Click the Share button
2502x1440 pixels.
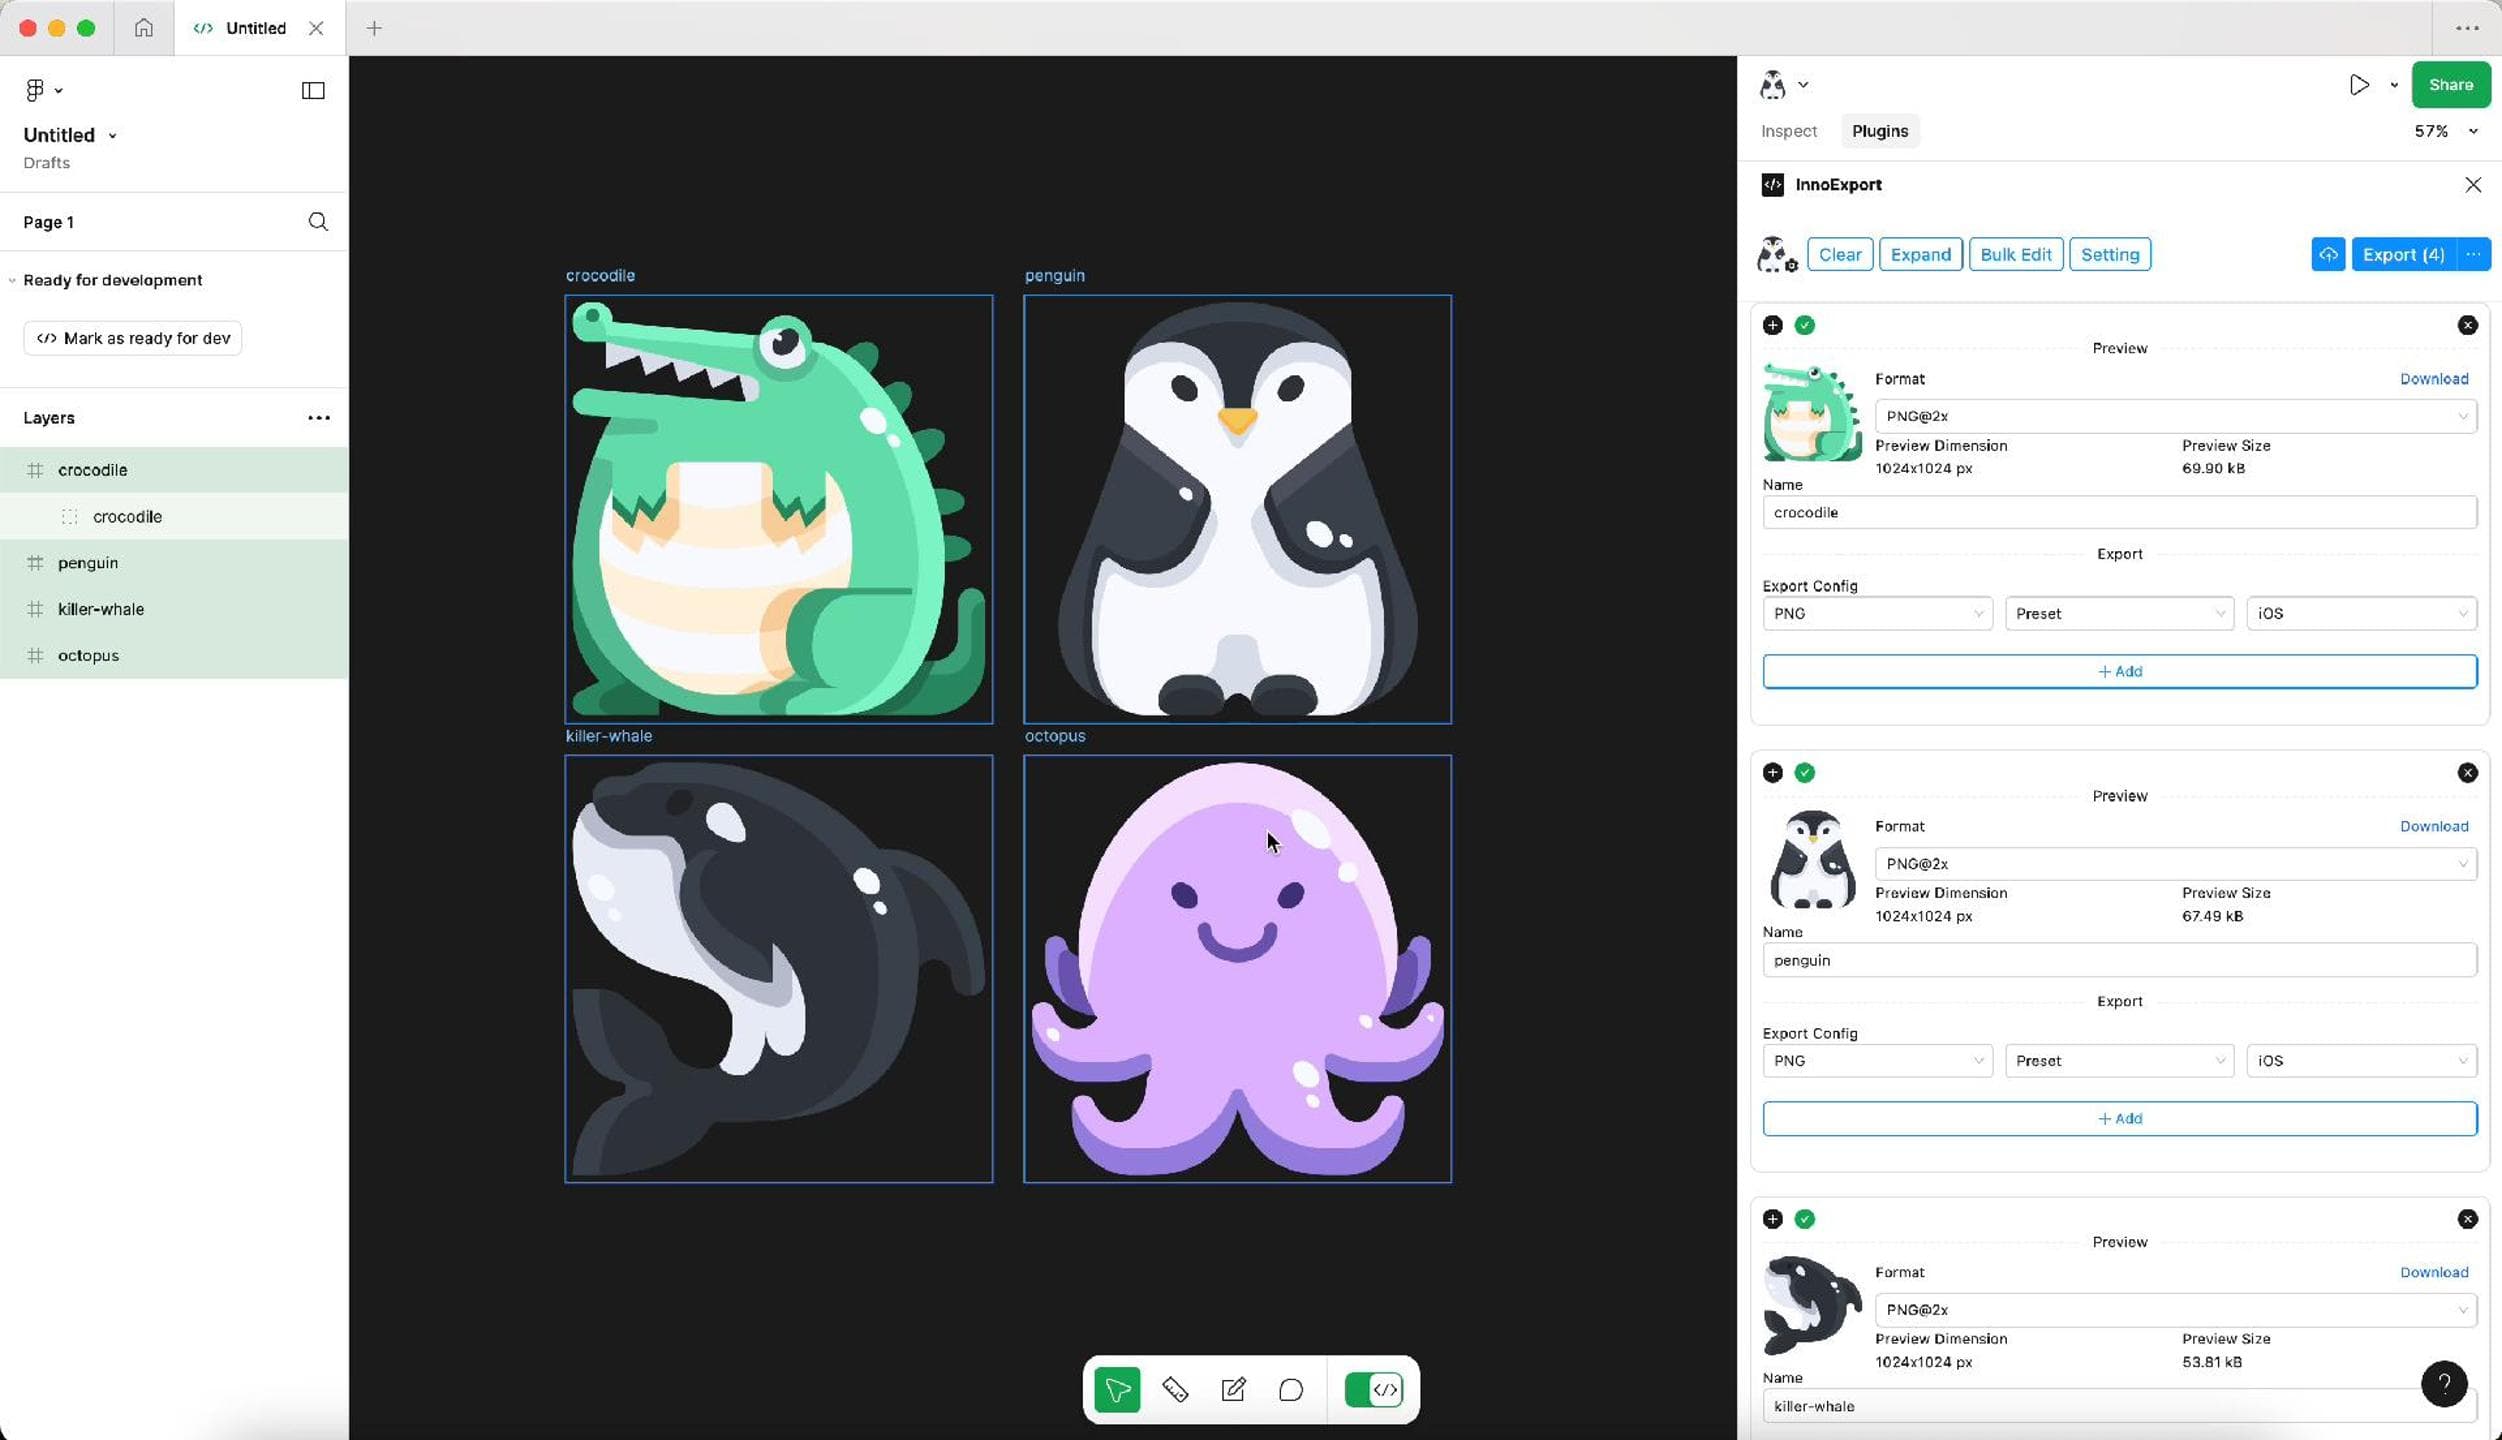click(2451, 85)
